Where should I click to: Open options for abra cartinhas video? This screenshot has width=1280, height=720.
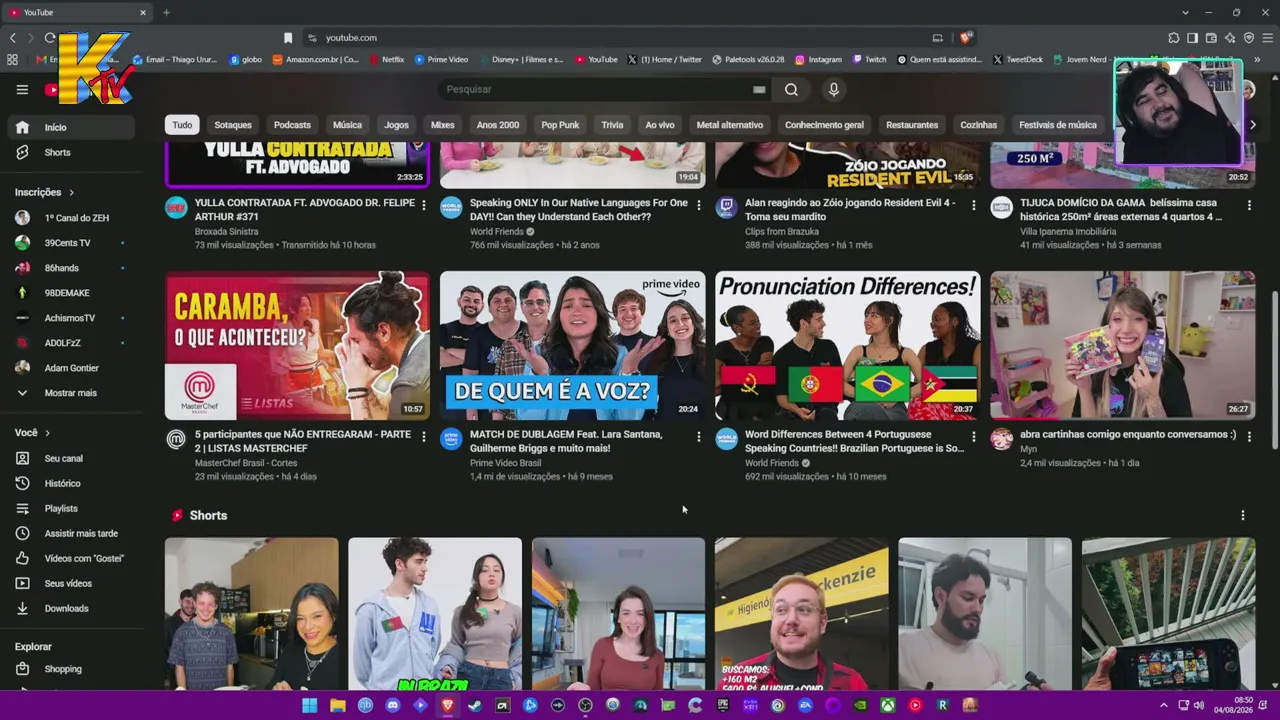tap(1248, 436)
